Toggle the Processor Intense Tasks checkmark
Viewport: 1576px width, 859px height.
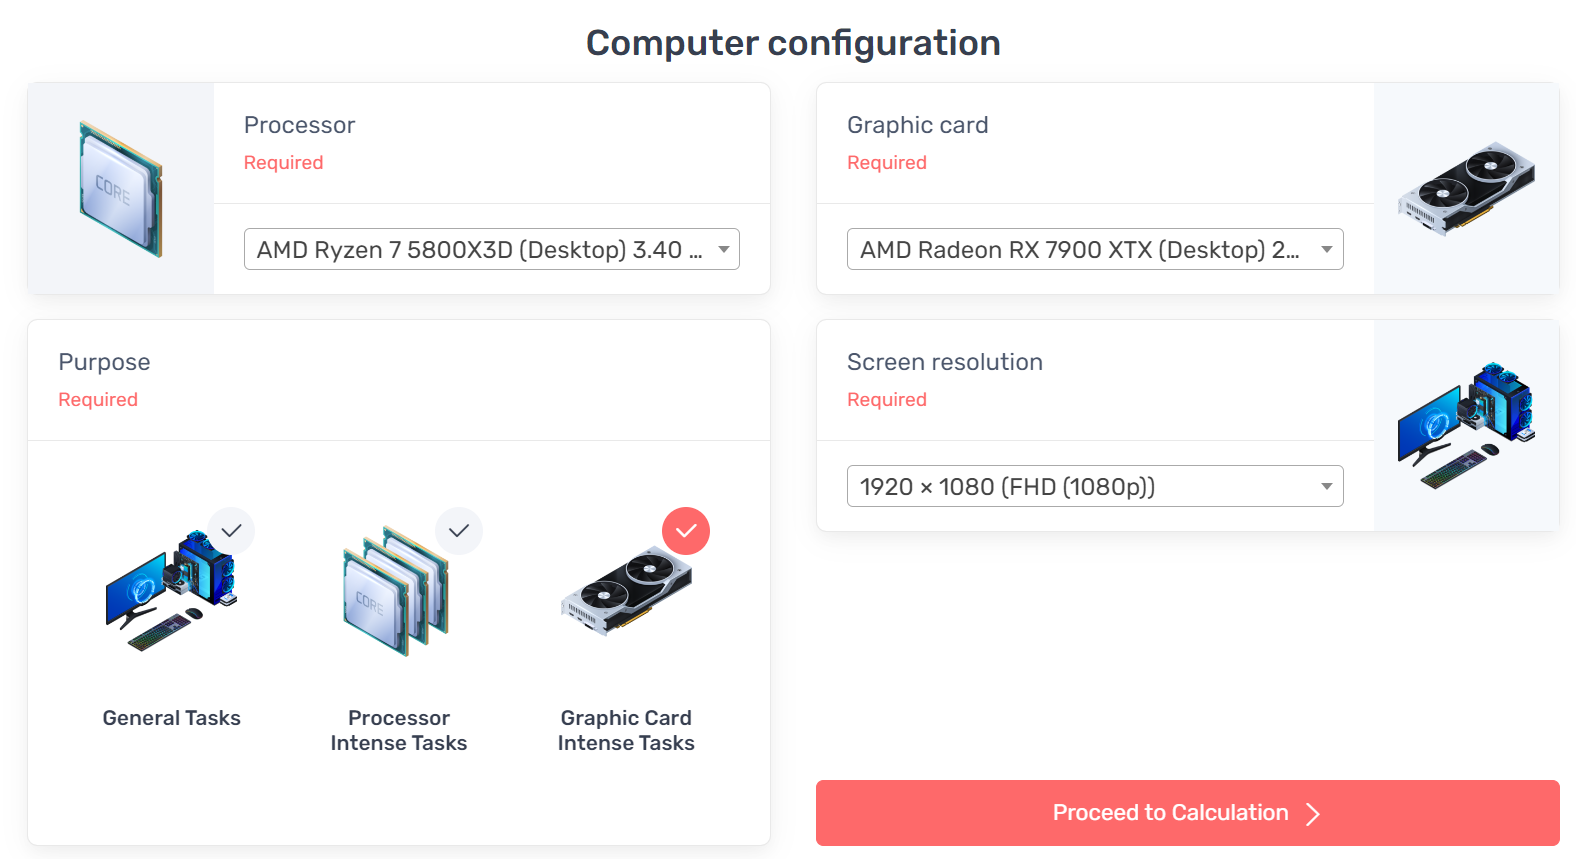459,531
